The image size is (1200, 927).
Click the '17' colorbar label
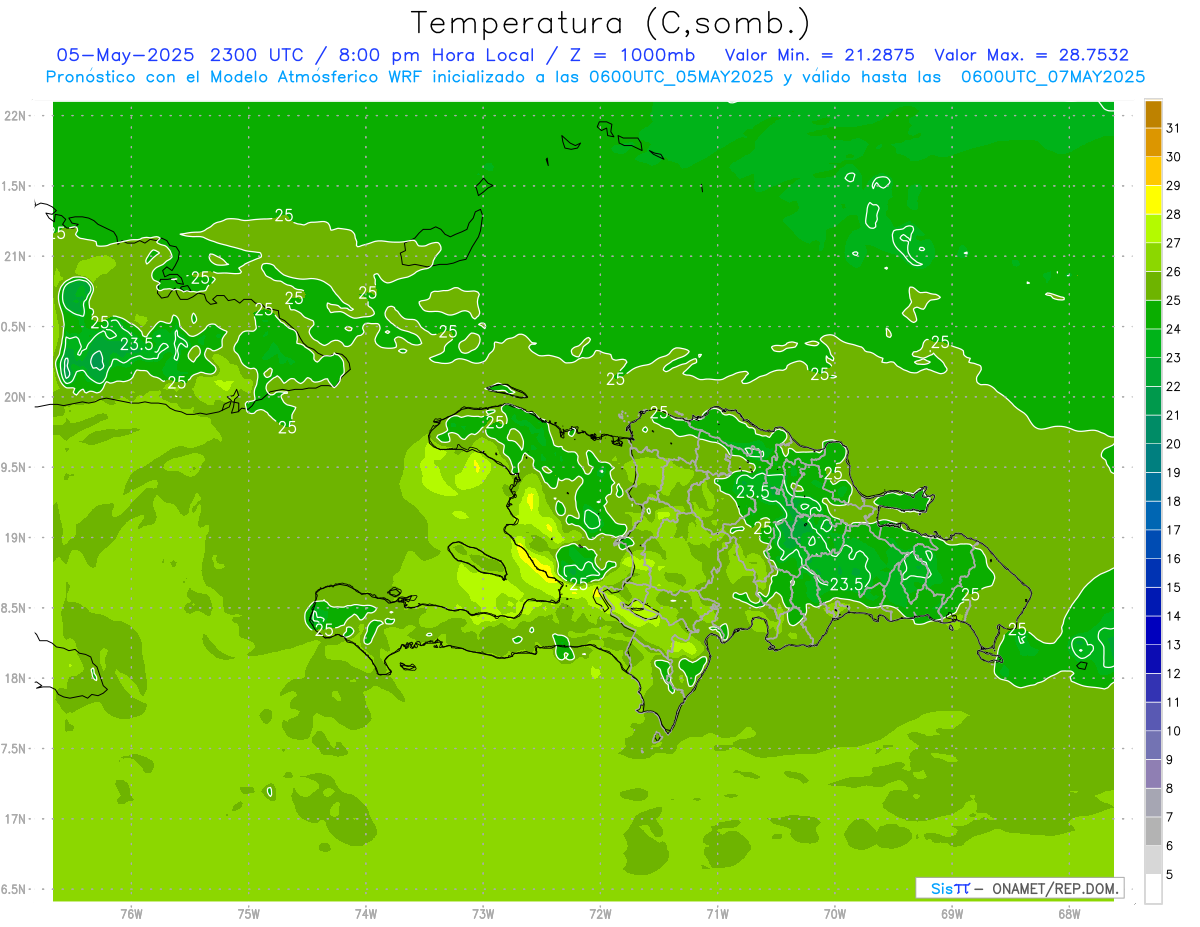click(x=1174, y=530)
